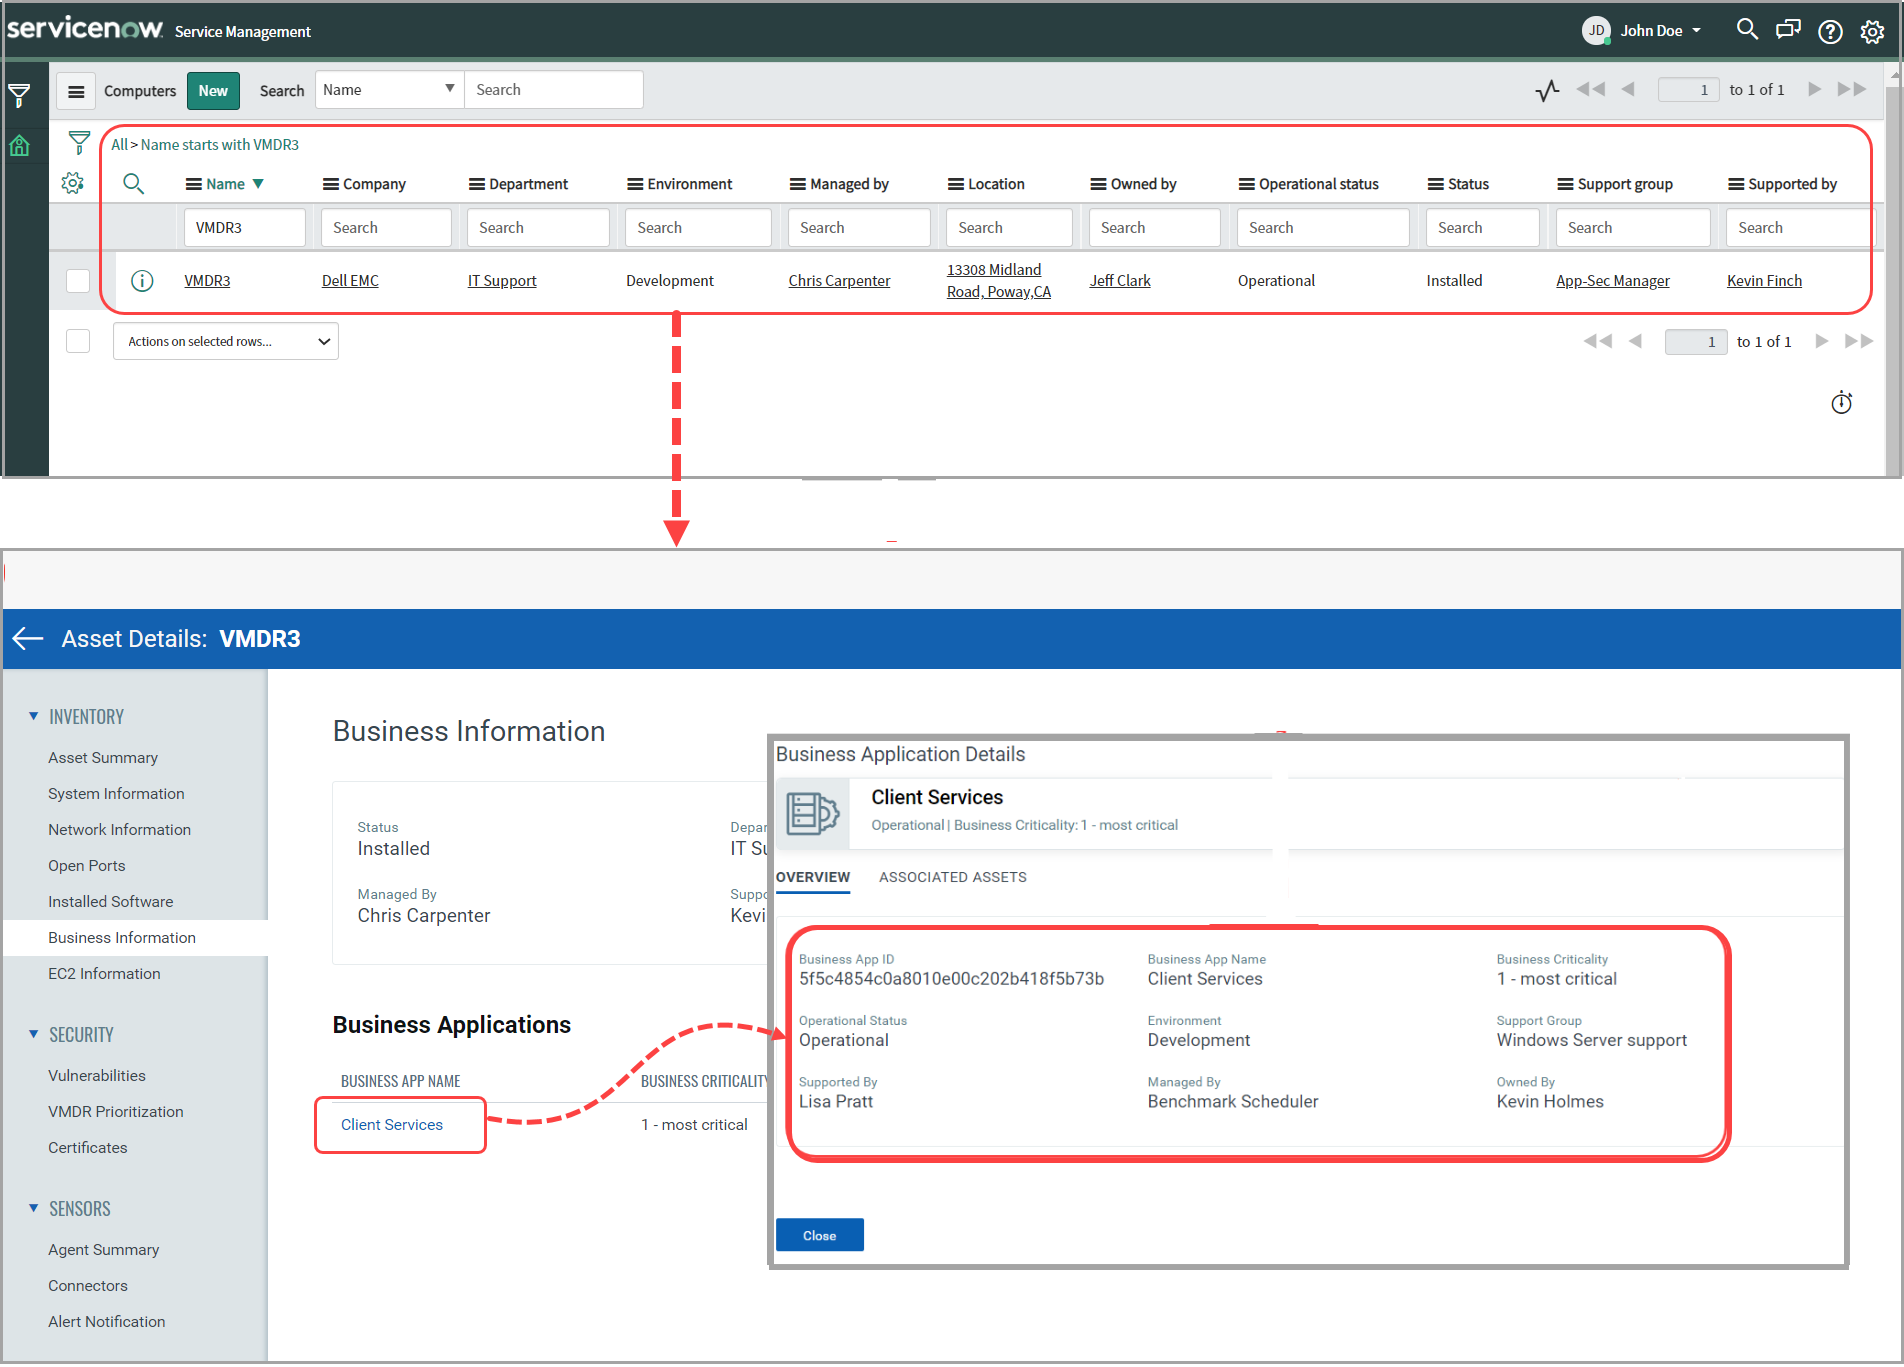
Task: Type in the Company column search field
Action: [x=386, y=227]
